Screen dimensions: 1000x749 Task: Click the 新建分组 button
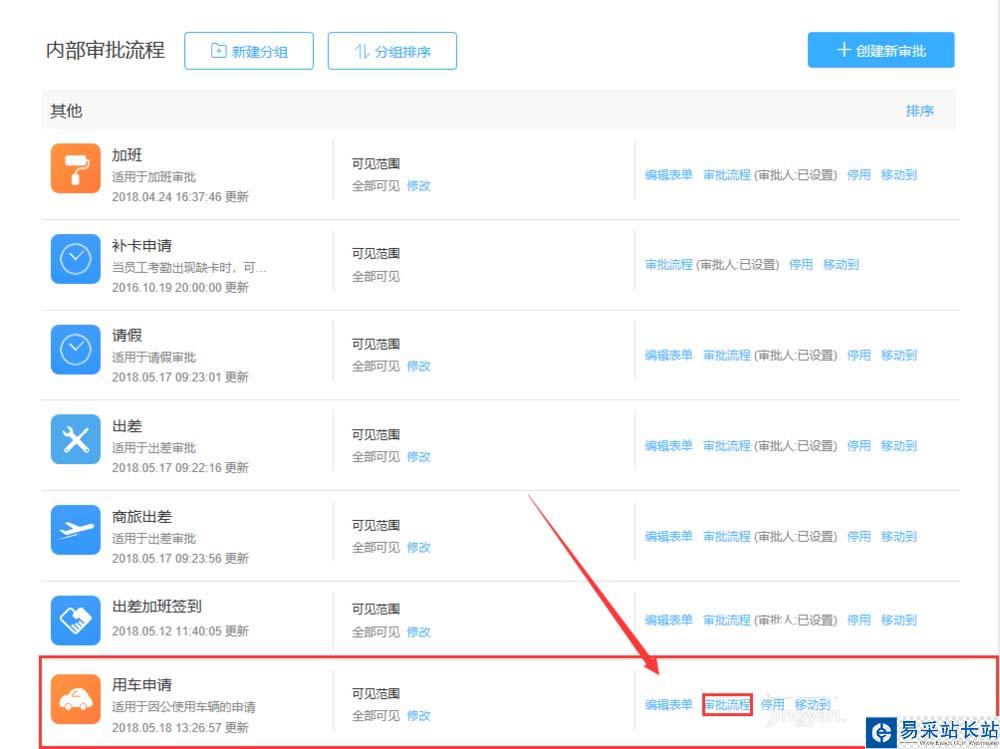pyautogui.click(x=249, y=51)
